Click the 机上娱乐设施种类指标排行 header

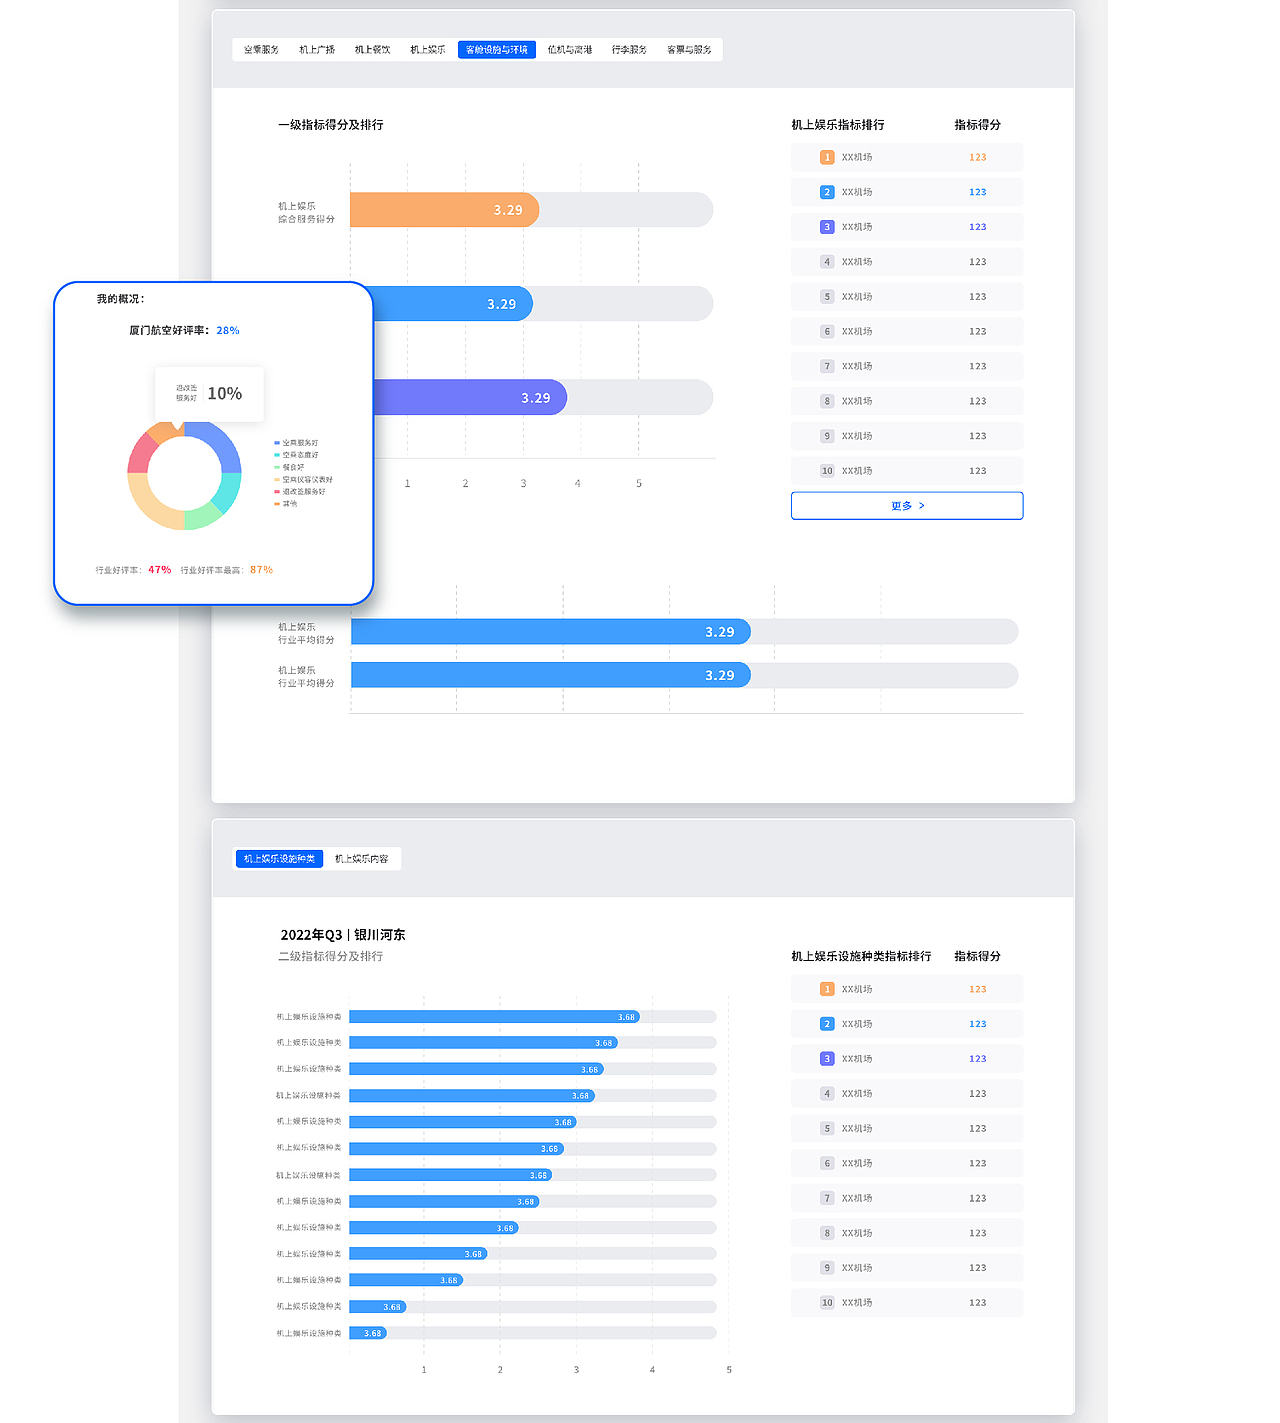(861, 957)
